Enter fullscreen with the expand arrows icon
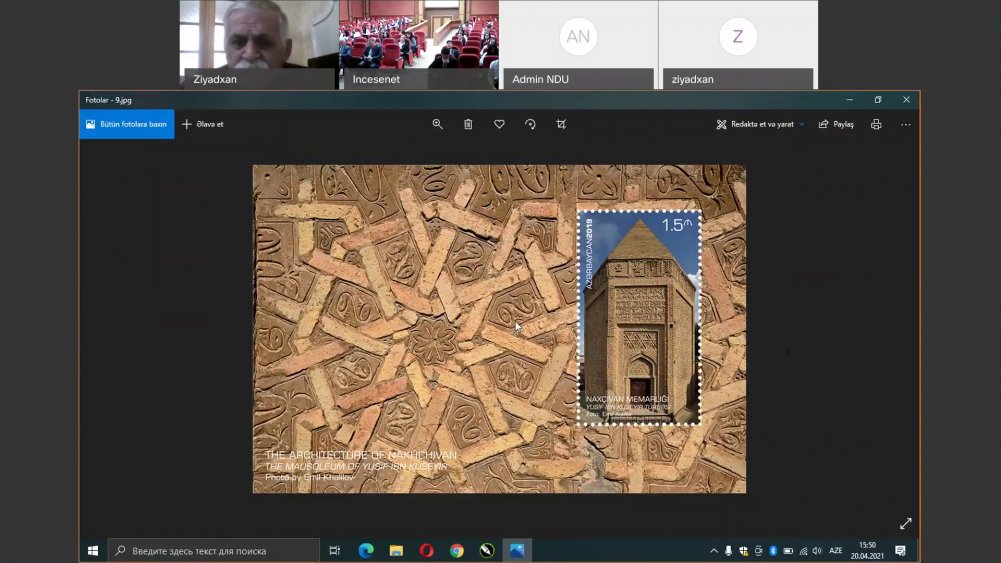 tap(906, 523)
